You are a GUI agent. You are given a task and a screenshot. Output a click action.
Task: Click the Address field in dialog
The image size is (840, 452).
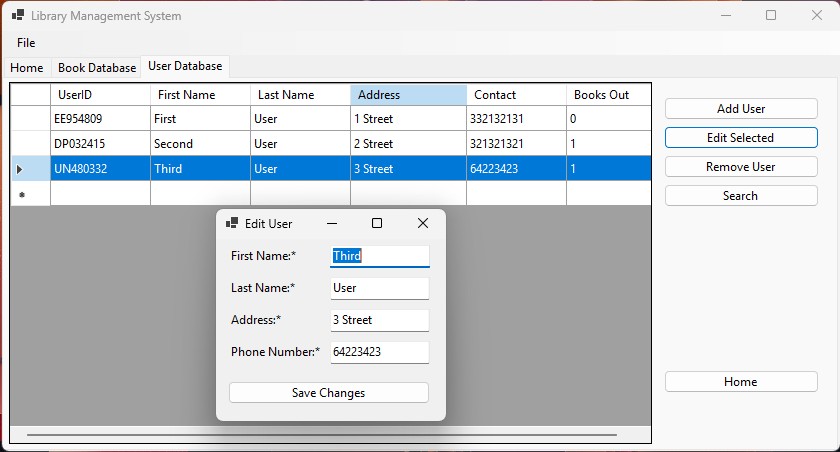(x=380, y=320)
